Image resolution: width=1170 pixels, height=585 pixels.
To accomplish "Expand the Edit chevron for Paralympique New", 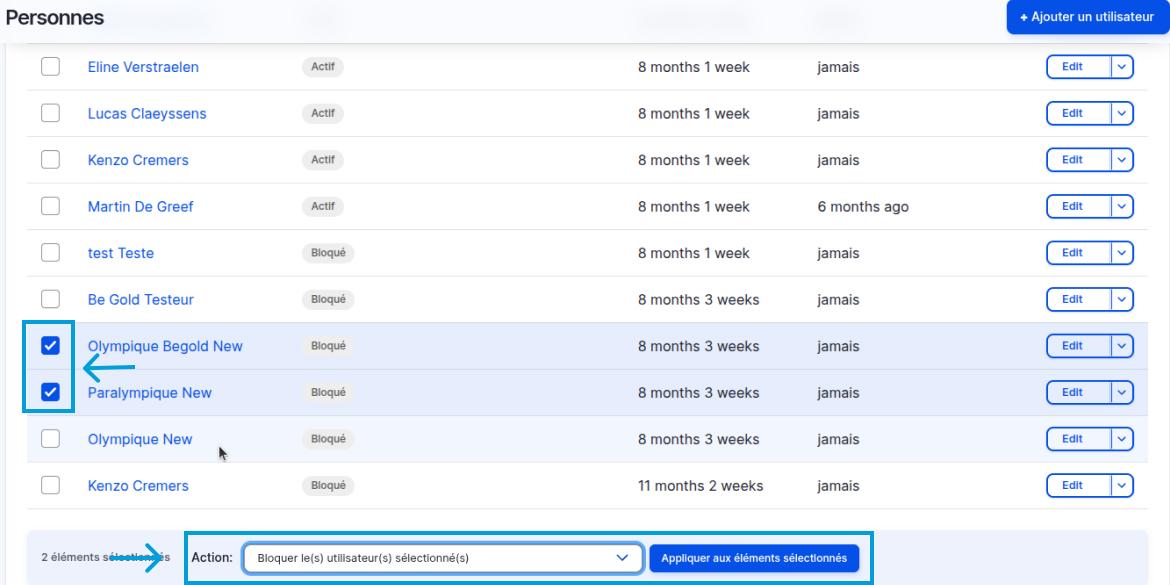I will point(1121,393).
